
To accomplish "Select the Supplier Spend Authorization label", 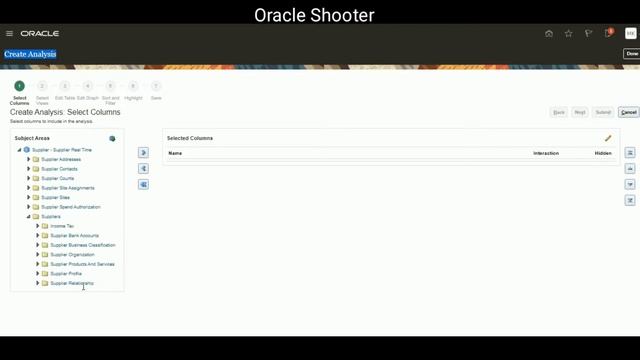I will click(x=71, y=207).
